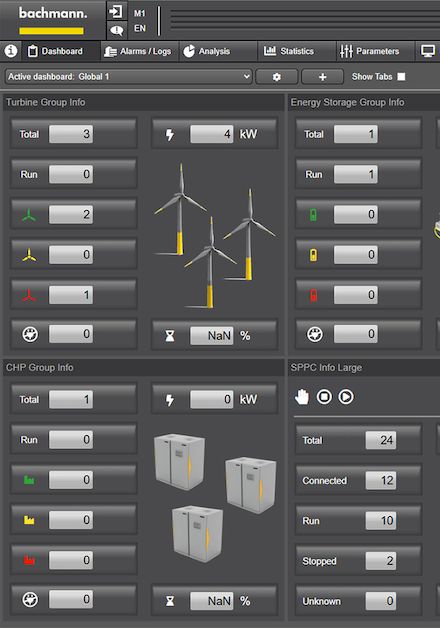Click the yellow CHP factory icon

pos(29,520)
